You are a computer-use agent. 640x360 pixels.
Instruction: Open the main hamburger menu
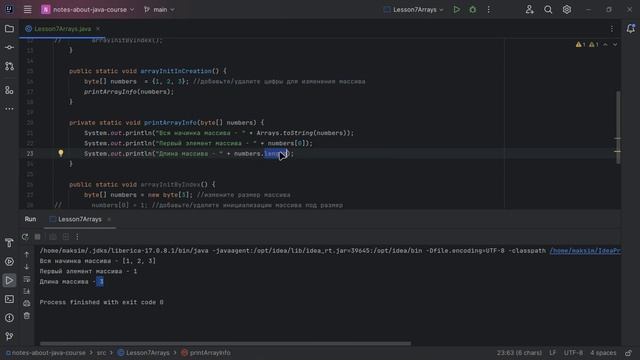27,9
